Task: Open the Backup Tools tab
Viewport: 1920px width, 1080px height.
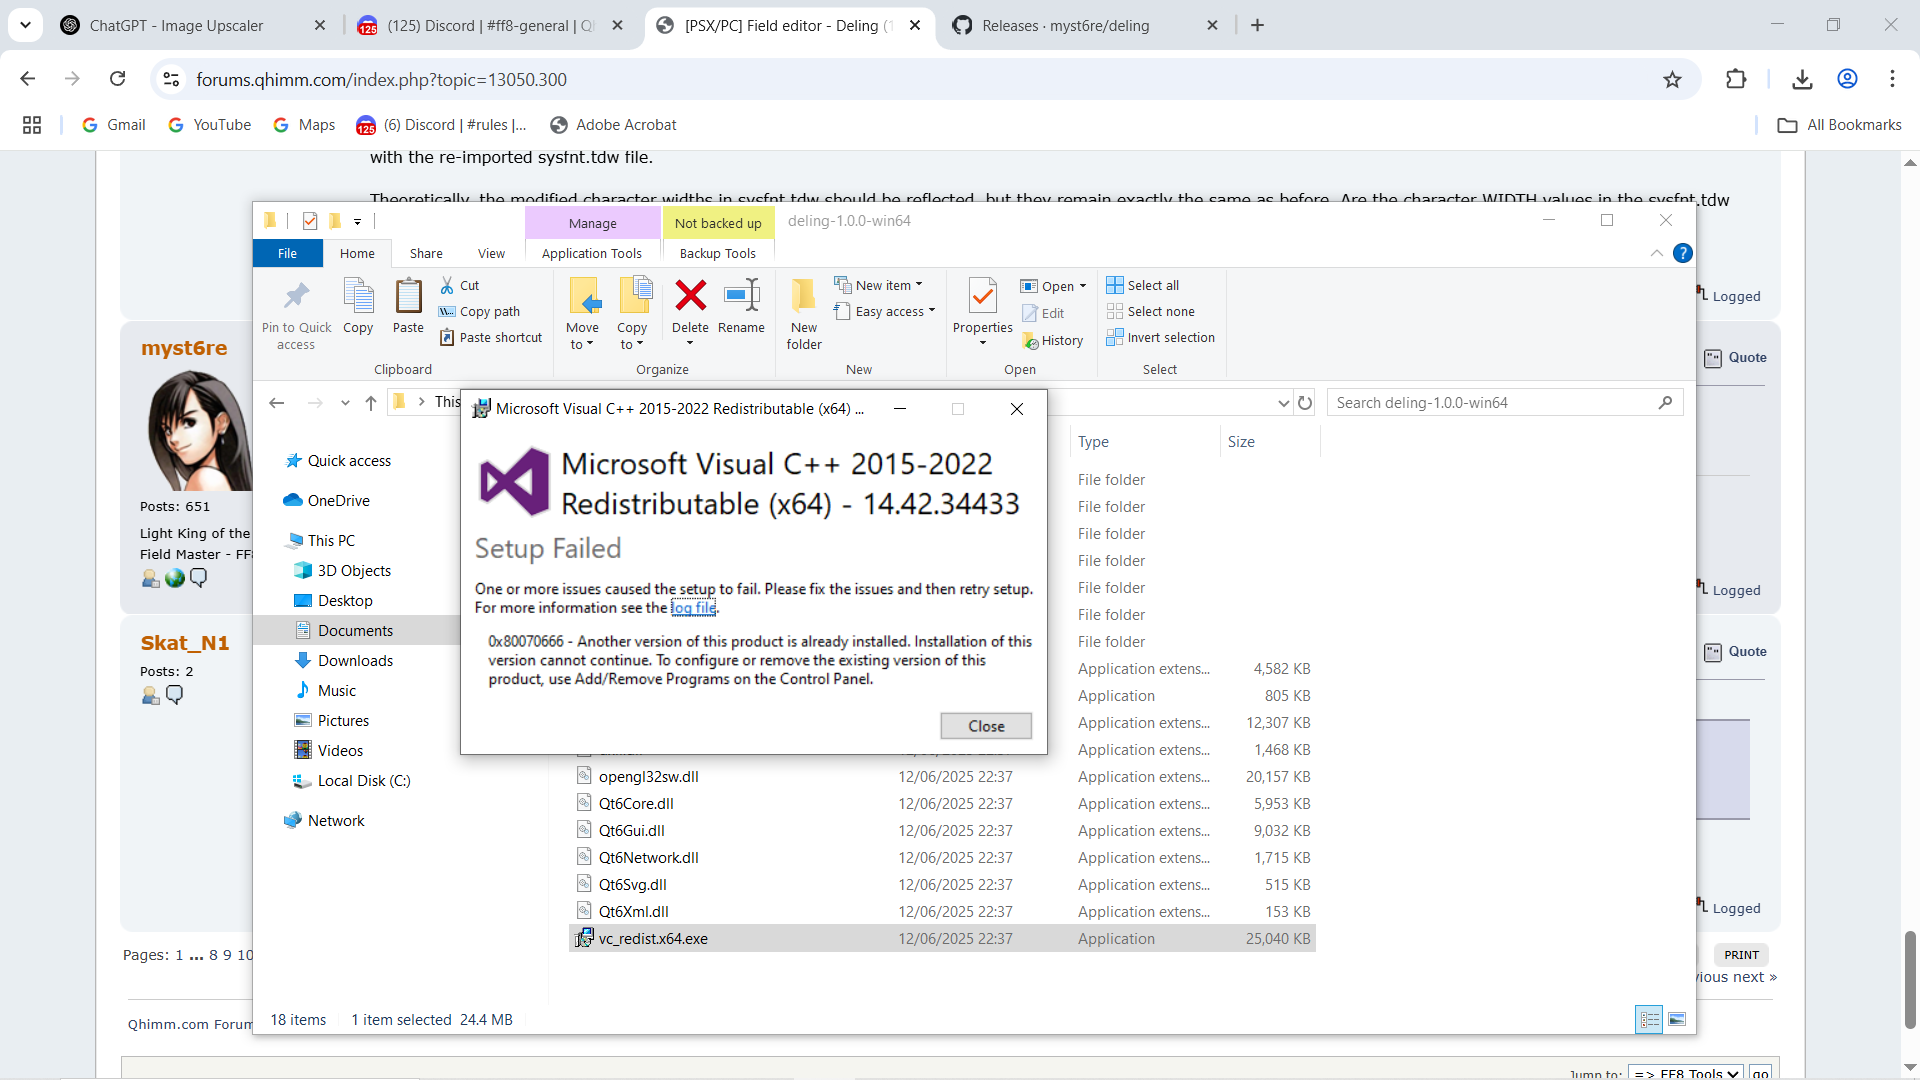Action: tap(718, 254)
